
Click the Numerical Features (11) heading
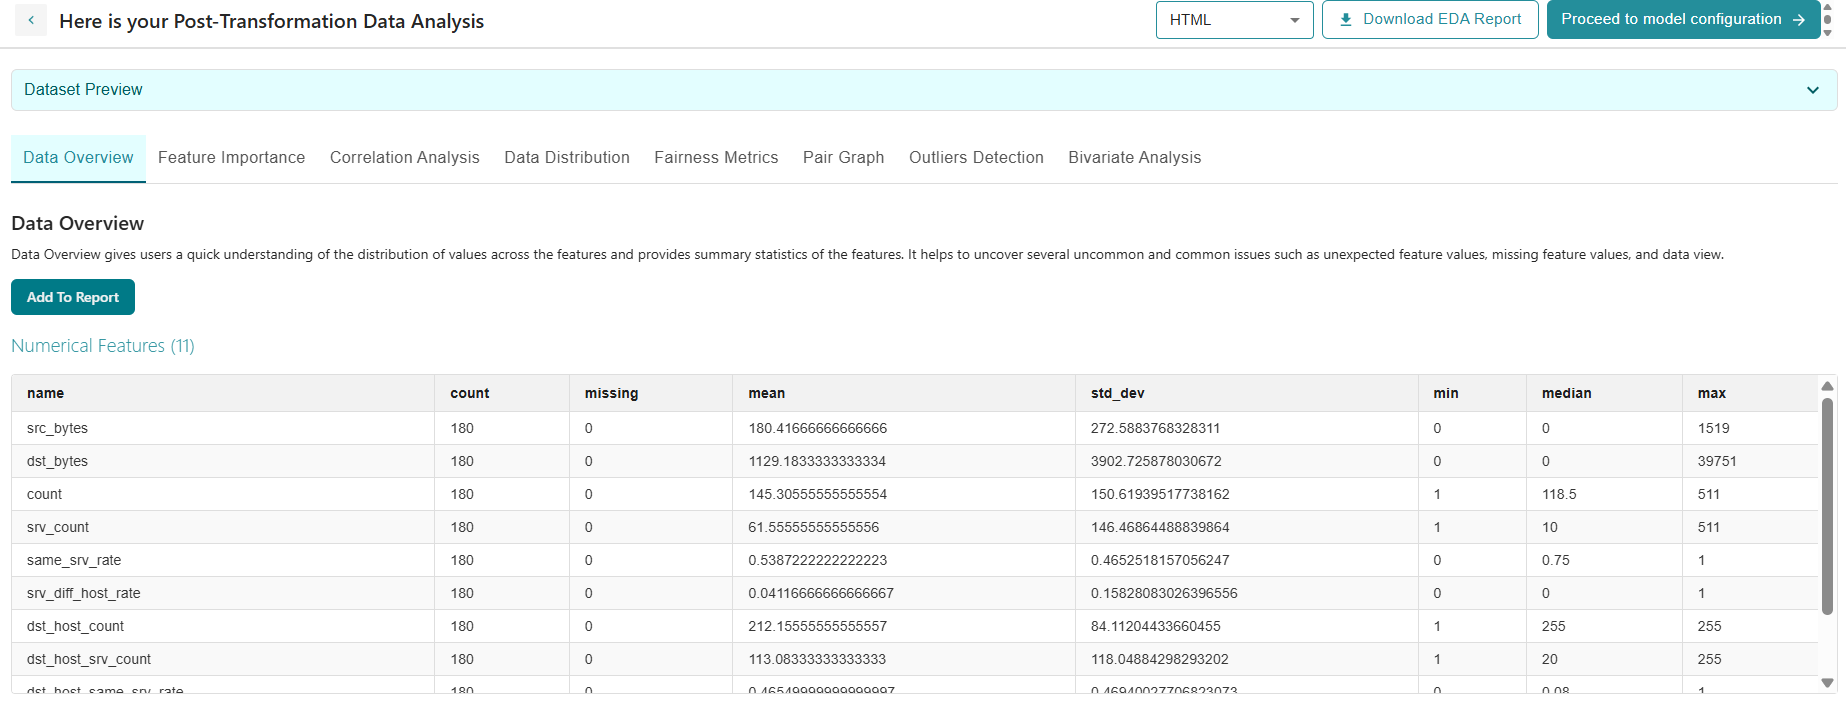click(102, 346)
